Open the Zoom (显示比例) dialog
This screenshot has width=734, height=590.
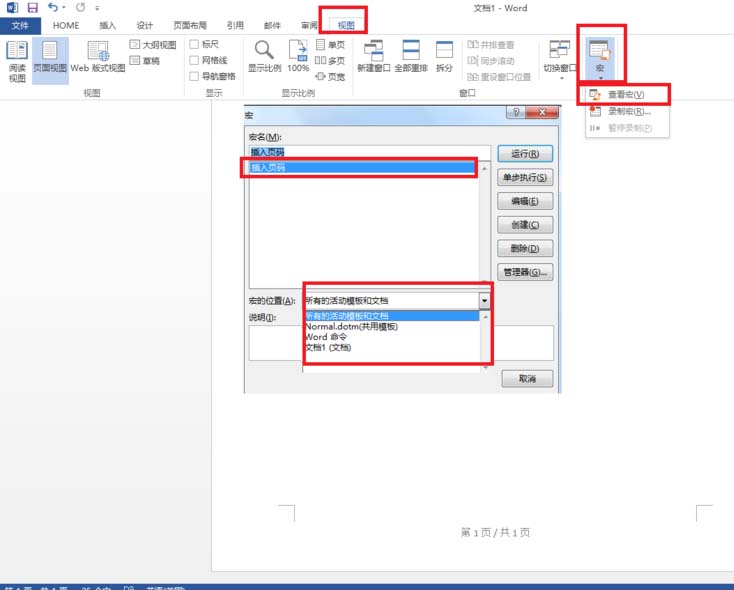click(264, 56)
